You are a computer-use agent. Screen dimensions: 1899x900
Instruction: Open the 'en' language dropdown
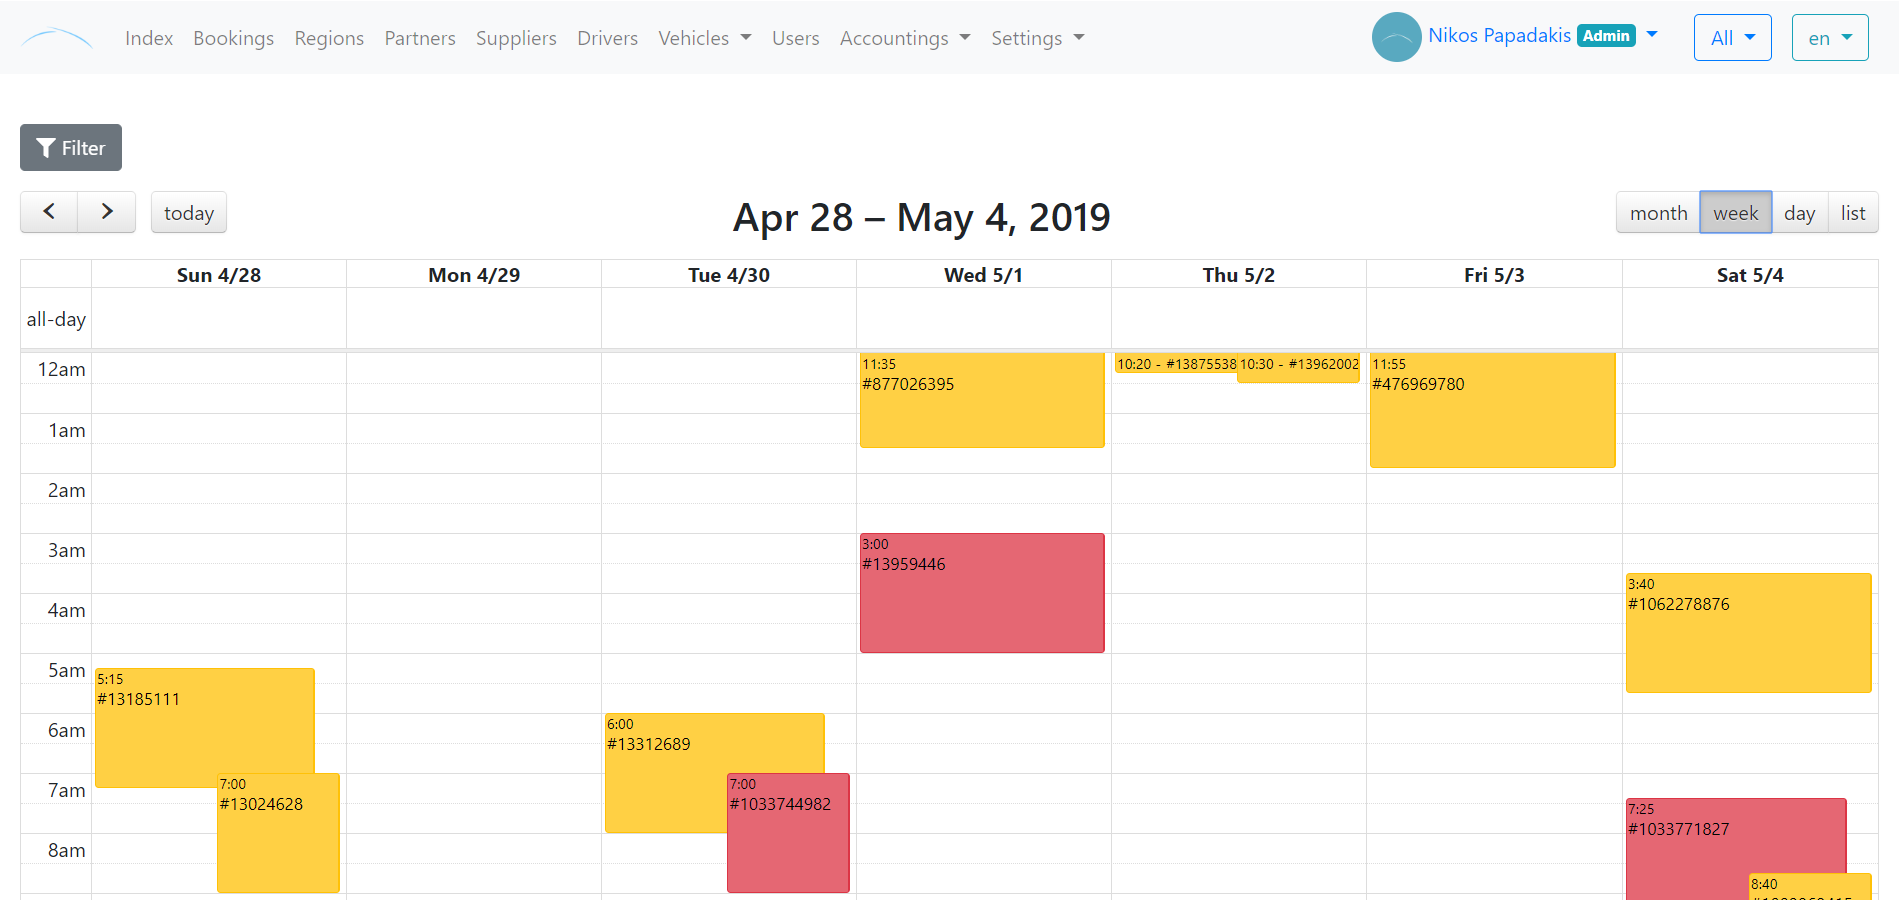pyautogui.click(x=1829, y=37)
